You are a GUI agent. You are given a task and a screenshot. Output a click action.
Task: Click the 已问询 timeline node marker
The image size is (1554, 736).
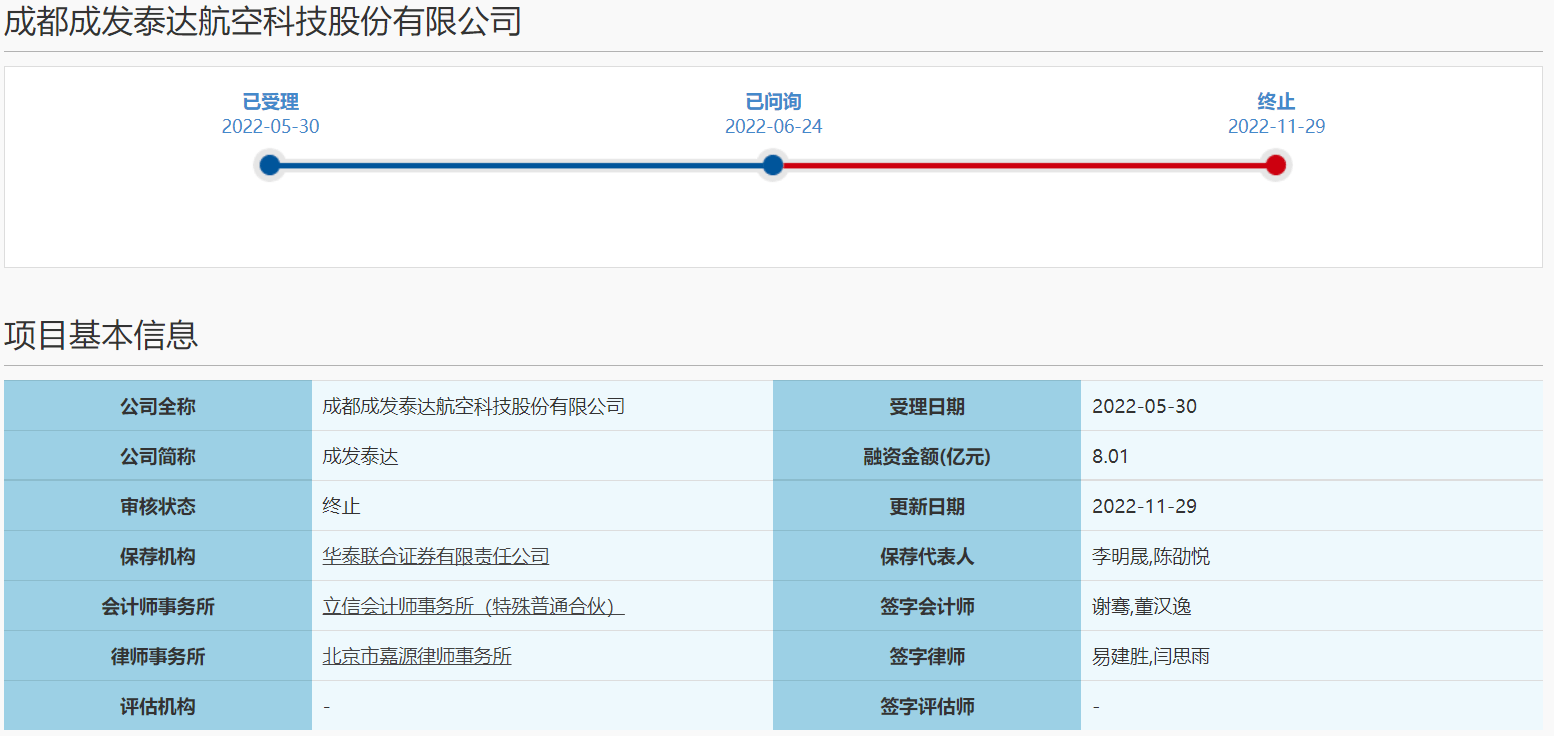[771, 165]
